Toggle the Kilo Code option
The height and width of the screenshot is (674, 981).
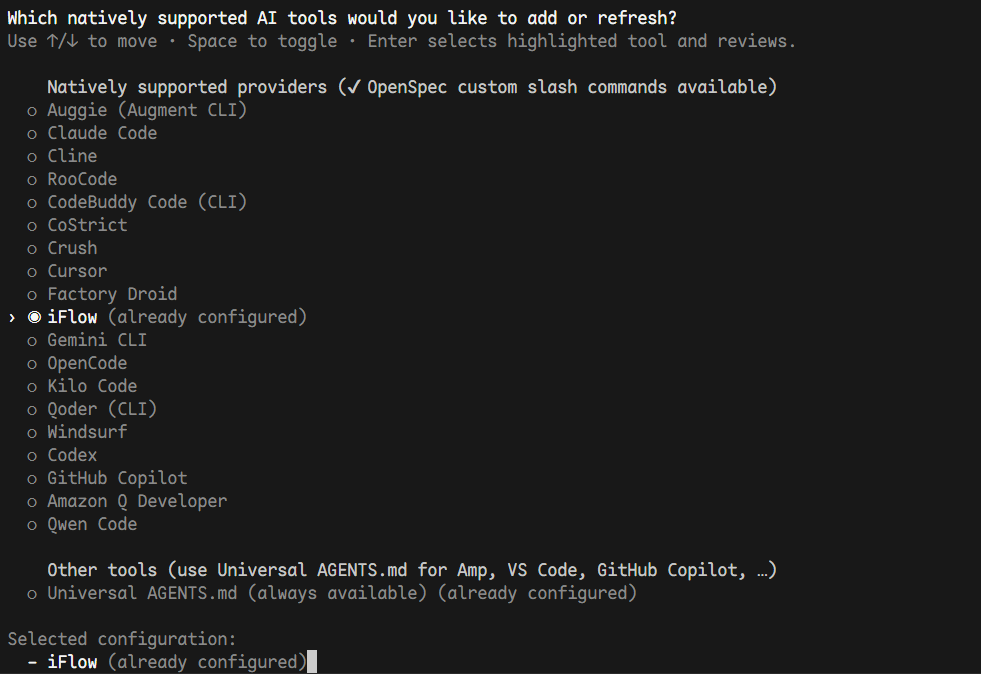92,386
